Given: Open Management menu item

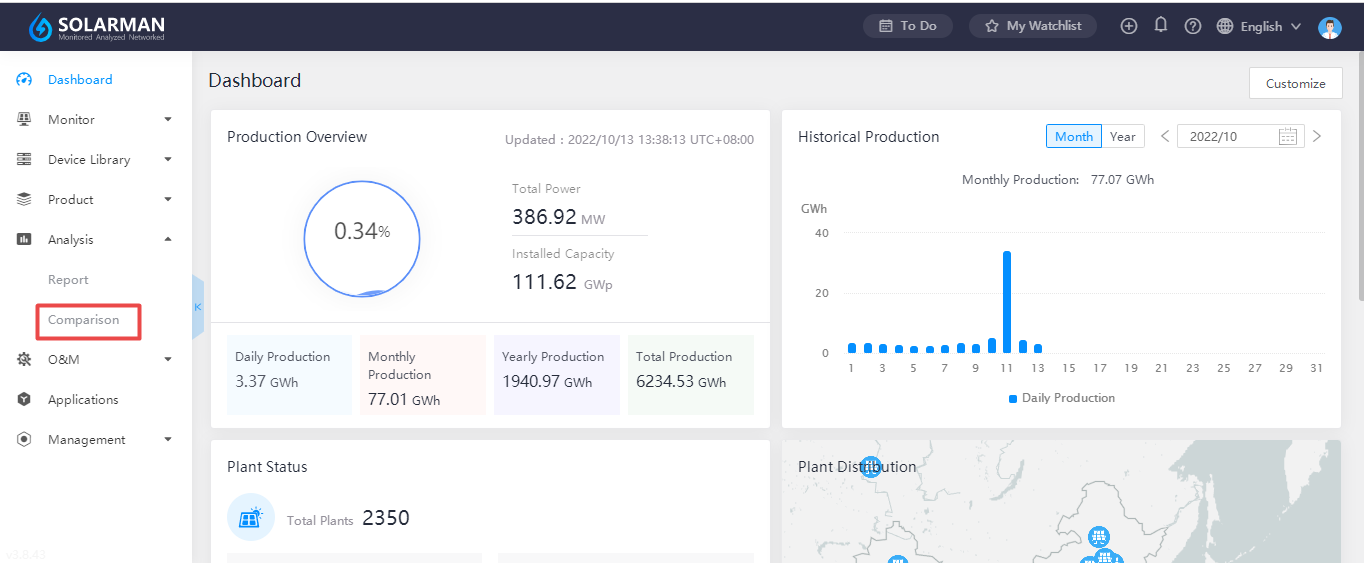Looking at the screenshot, I should [x=87, y=439].
